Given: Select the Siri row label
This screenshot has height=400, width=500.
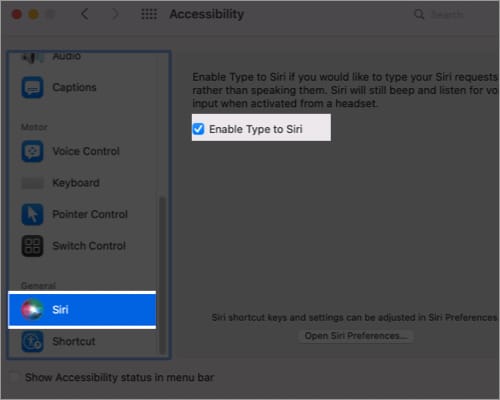Looking at the screenshot, I should (60, 310).
